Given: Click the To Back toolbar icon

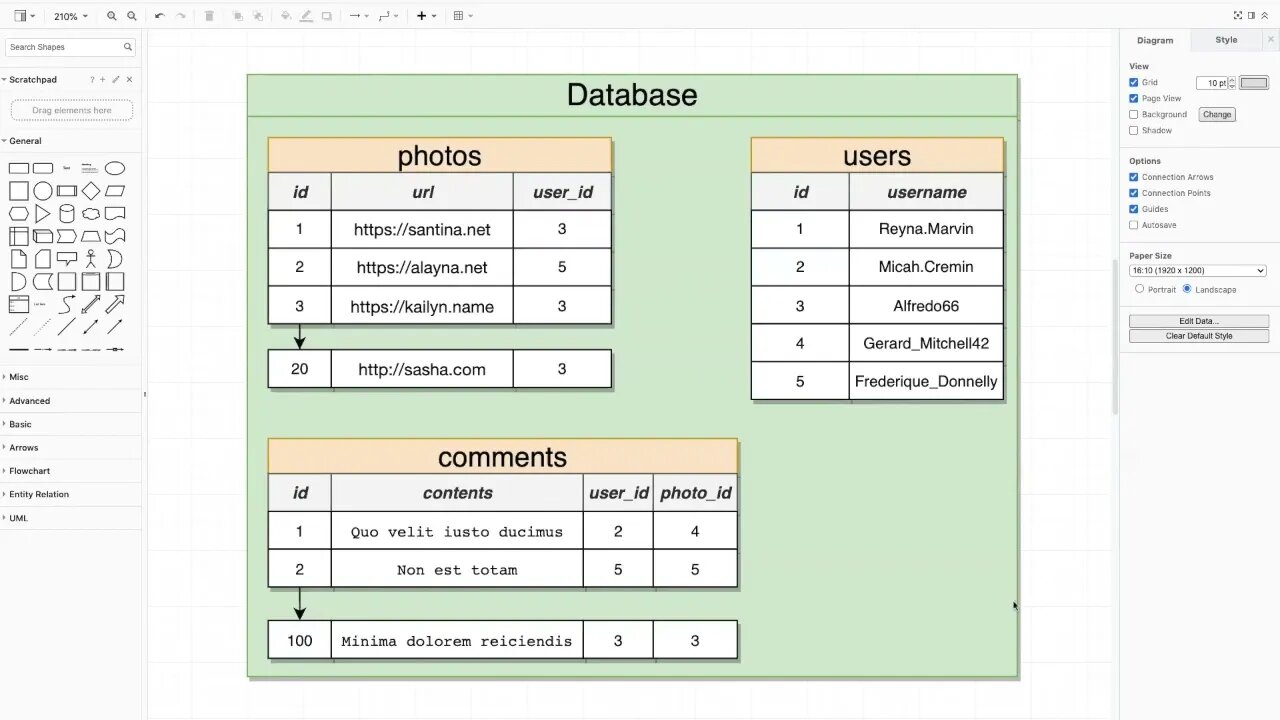Looking at the screenshot, I should (x=259, y=16).
